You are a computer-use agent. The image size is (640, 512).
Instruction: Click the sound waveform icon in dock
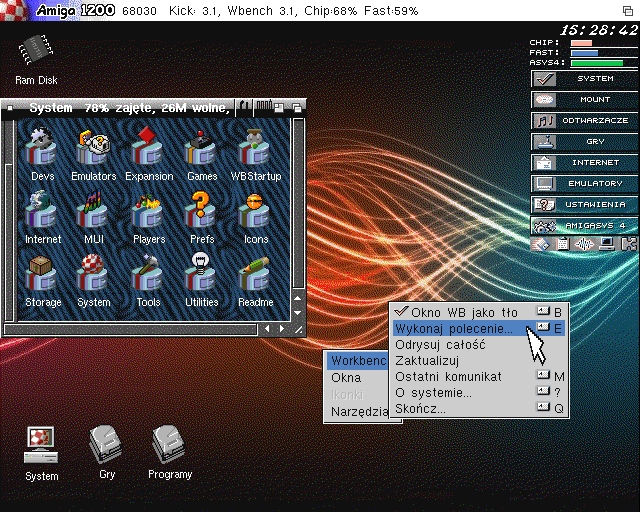pyautogui.click(x=584, y=244)
